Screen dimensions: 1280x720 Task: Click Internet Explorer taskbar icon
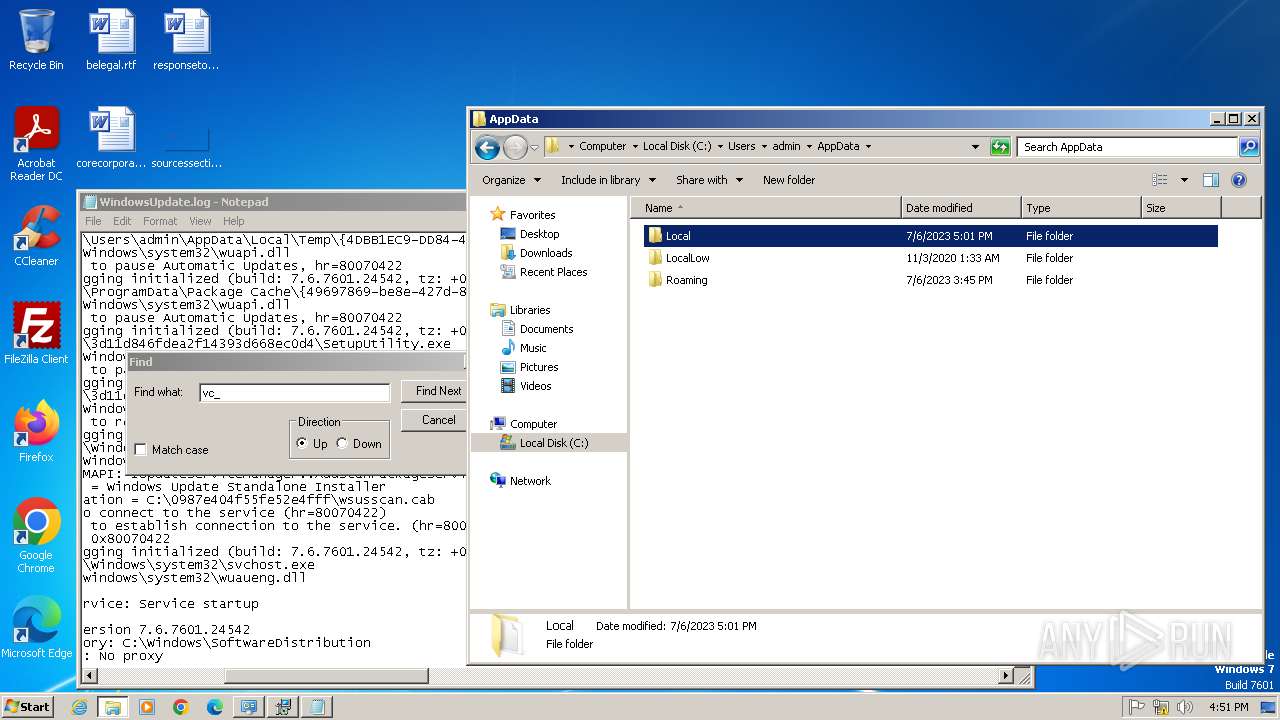[79, 707]
